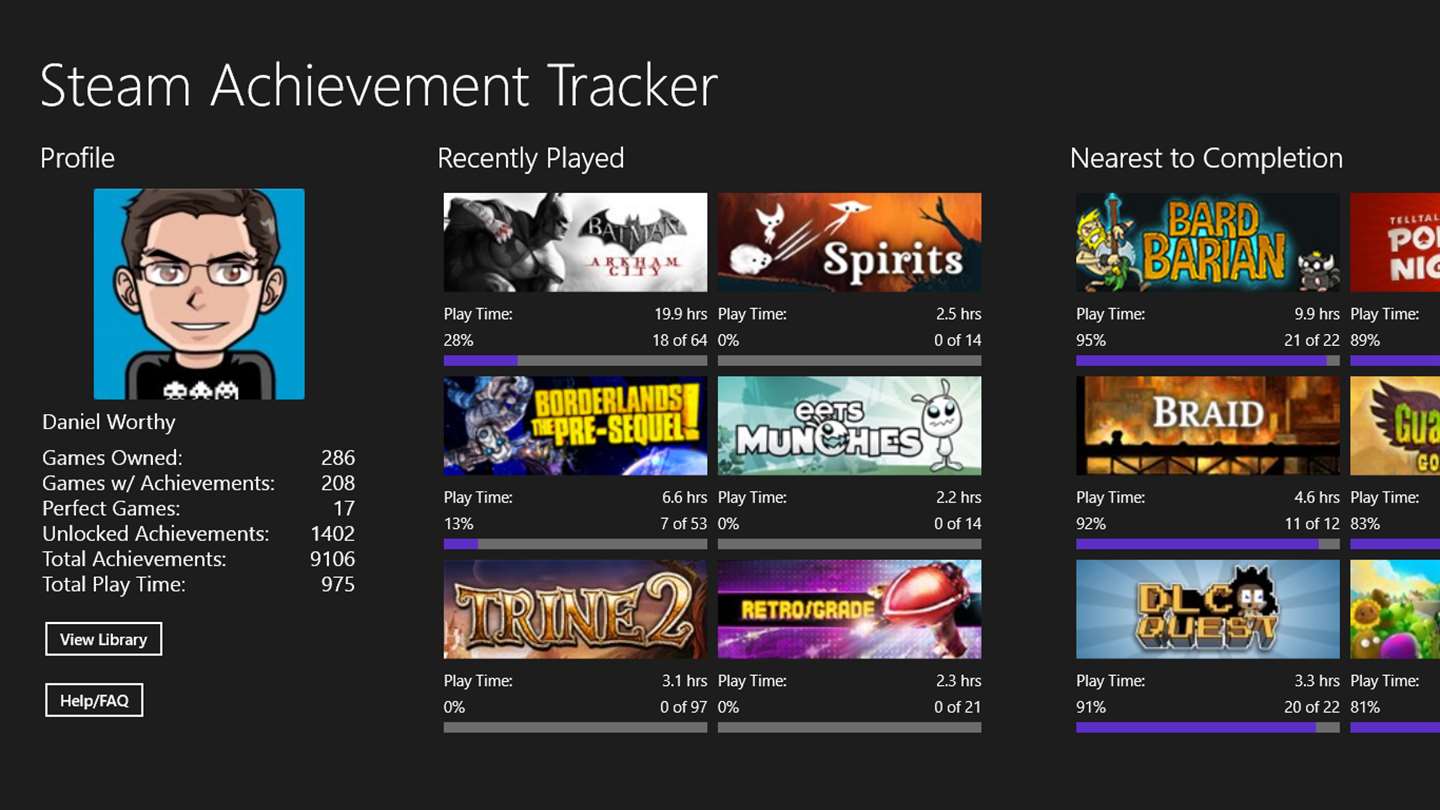Click the 19.9 hrs play time
Image resolution: width=1440 pixels, height=810 pixels.
pyautogui.click(x=681, y=314)
